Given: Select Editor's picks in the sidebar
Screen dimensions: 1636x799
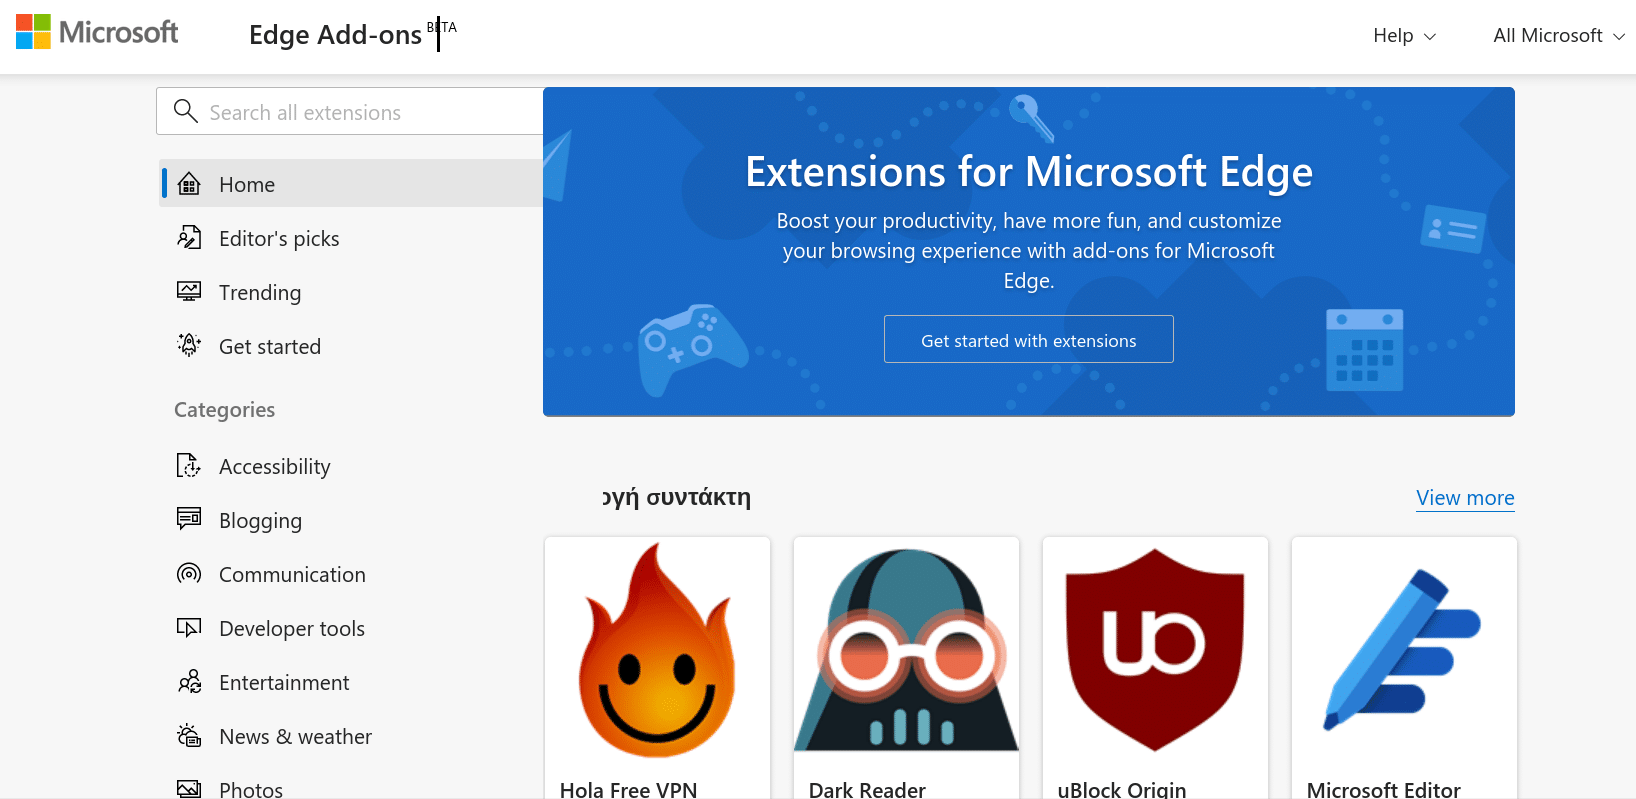Looking at the screenshot, I should [x=351, y=238].
